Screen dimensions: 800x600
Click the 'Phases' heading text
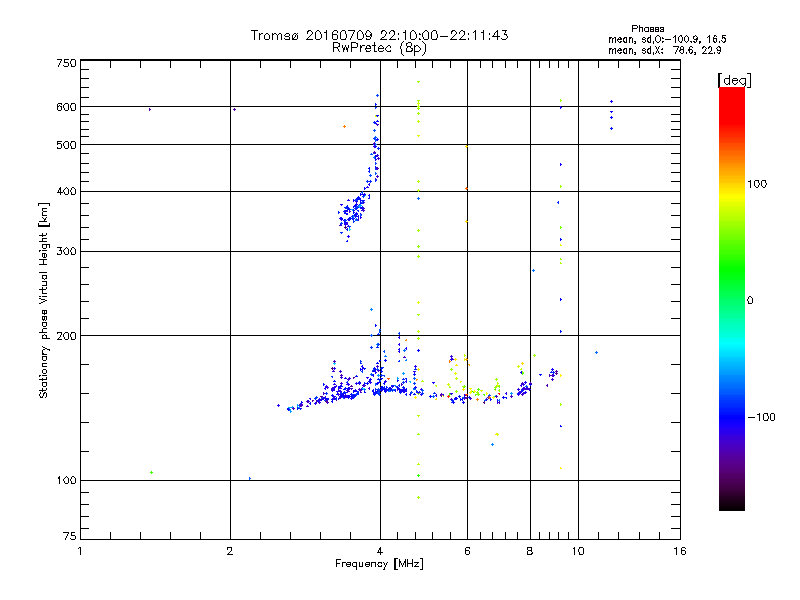tap(647, 29)
